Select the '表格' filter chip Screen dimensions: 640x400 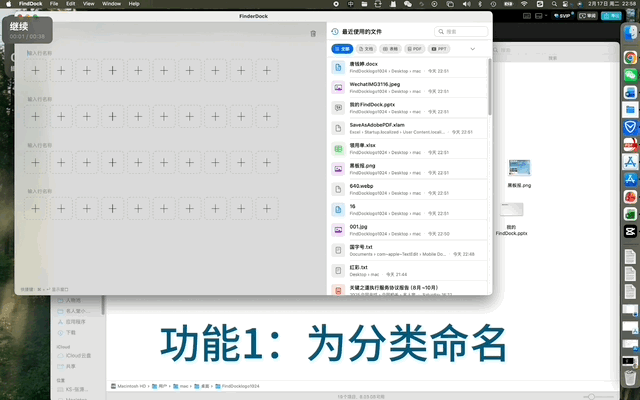pyautogui.click(x=390, y=49)
